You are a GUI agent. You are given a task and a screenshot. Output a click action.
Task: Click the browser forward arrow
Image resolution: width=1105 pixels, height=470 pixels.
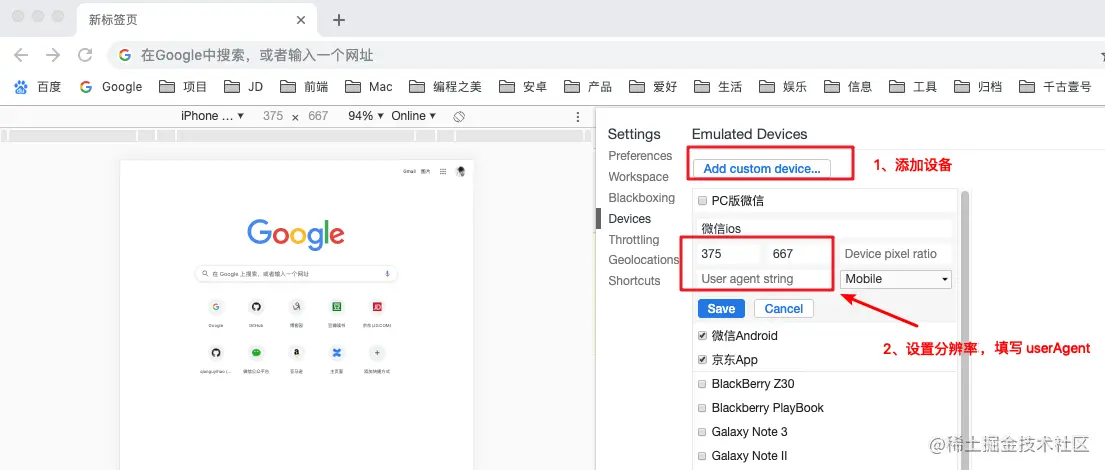(53, 55)
